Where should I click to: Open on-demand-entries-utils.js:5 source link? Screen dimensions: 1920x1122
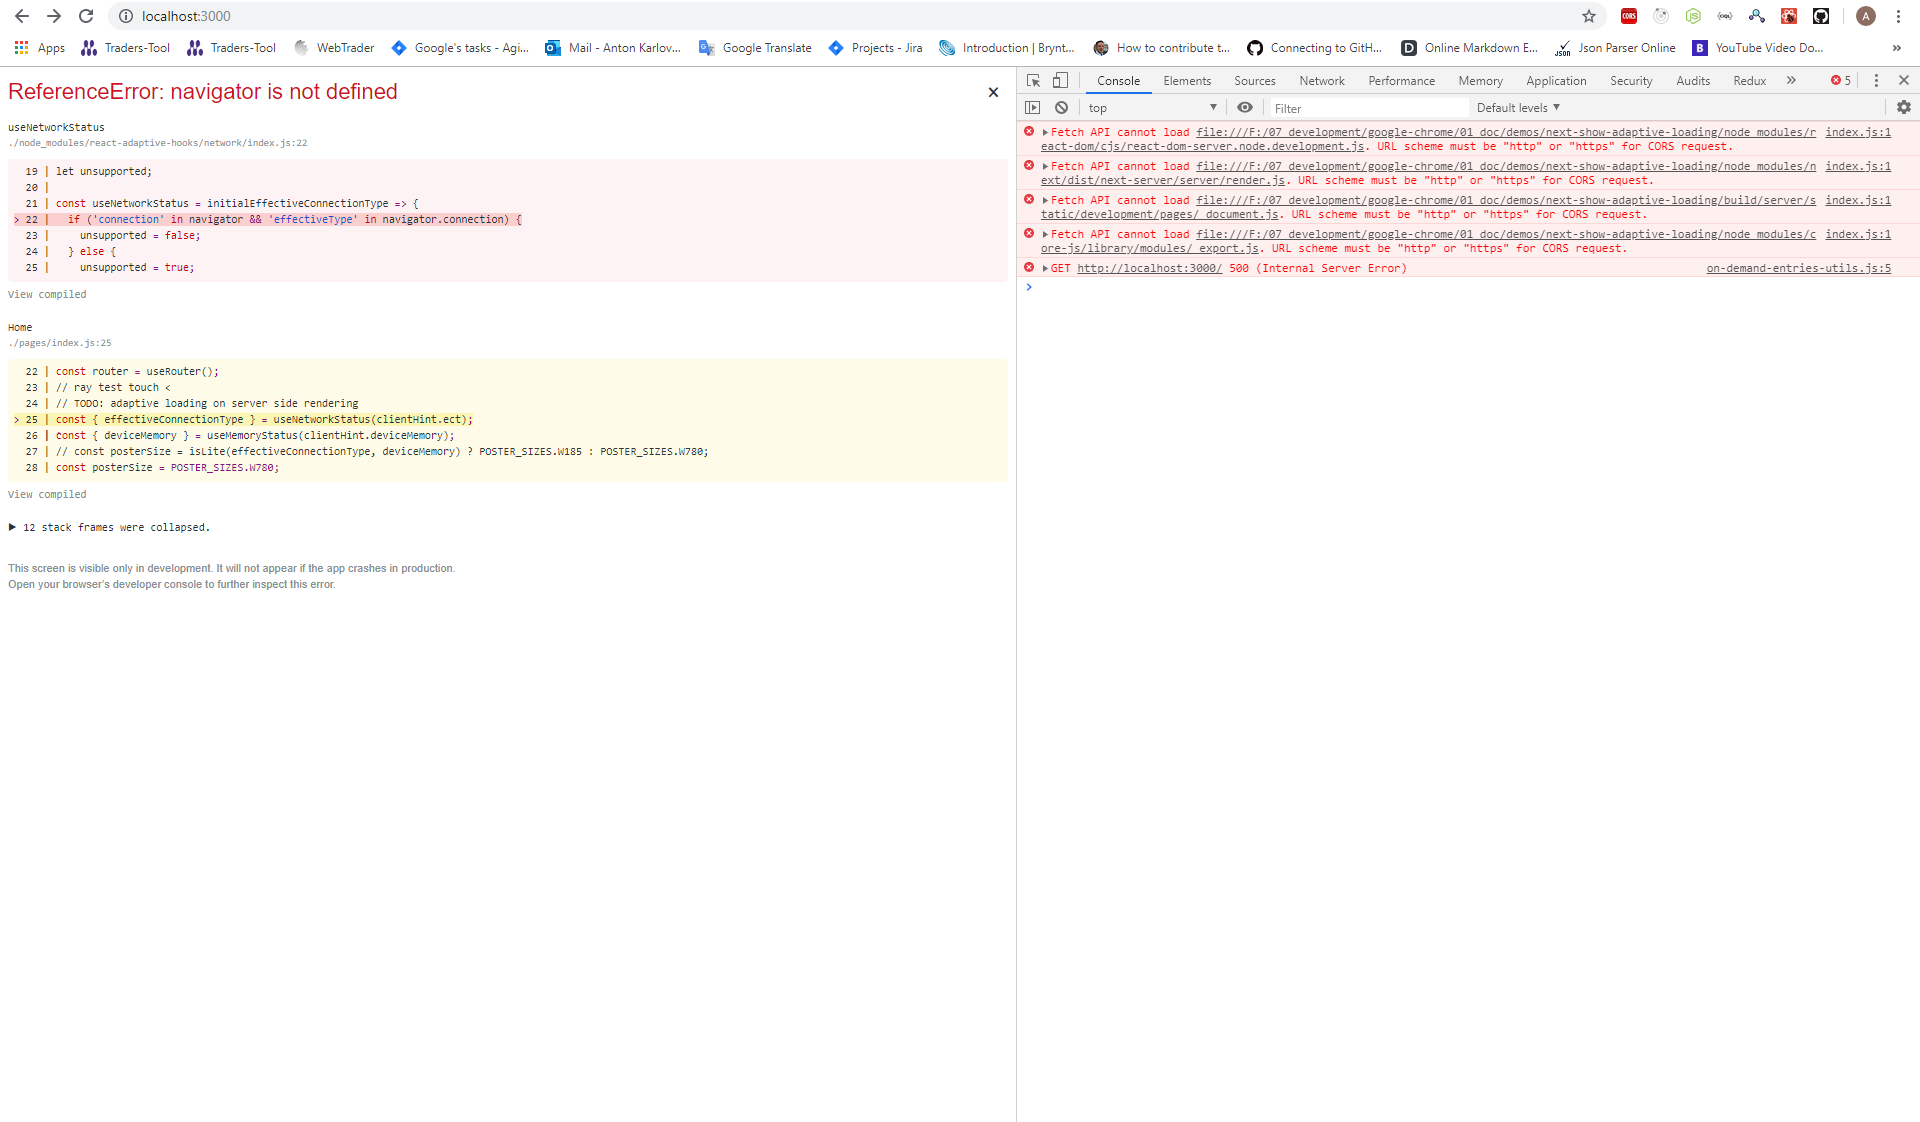pyautogui.click(x=1798, y=268)
